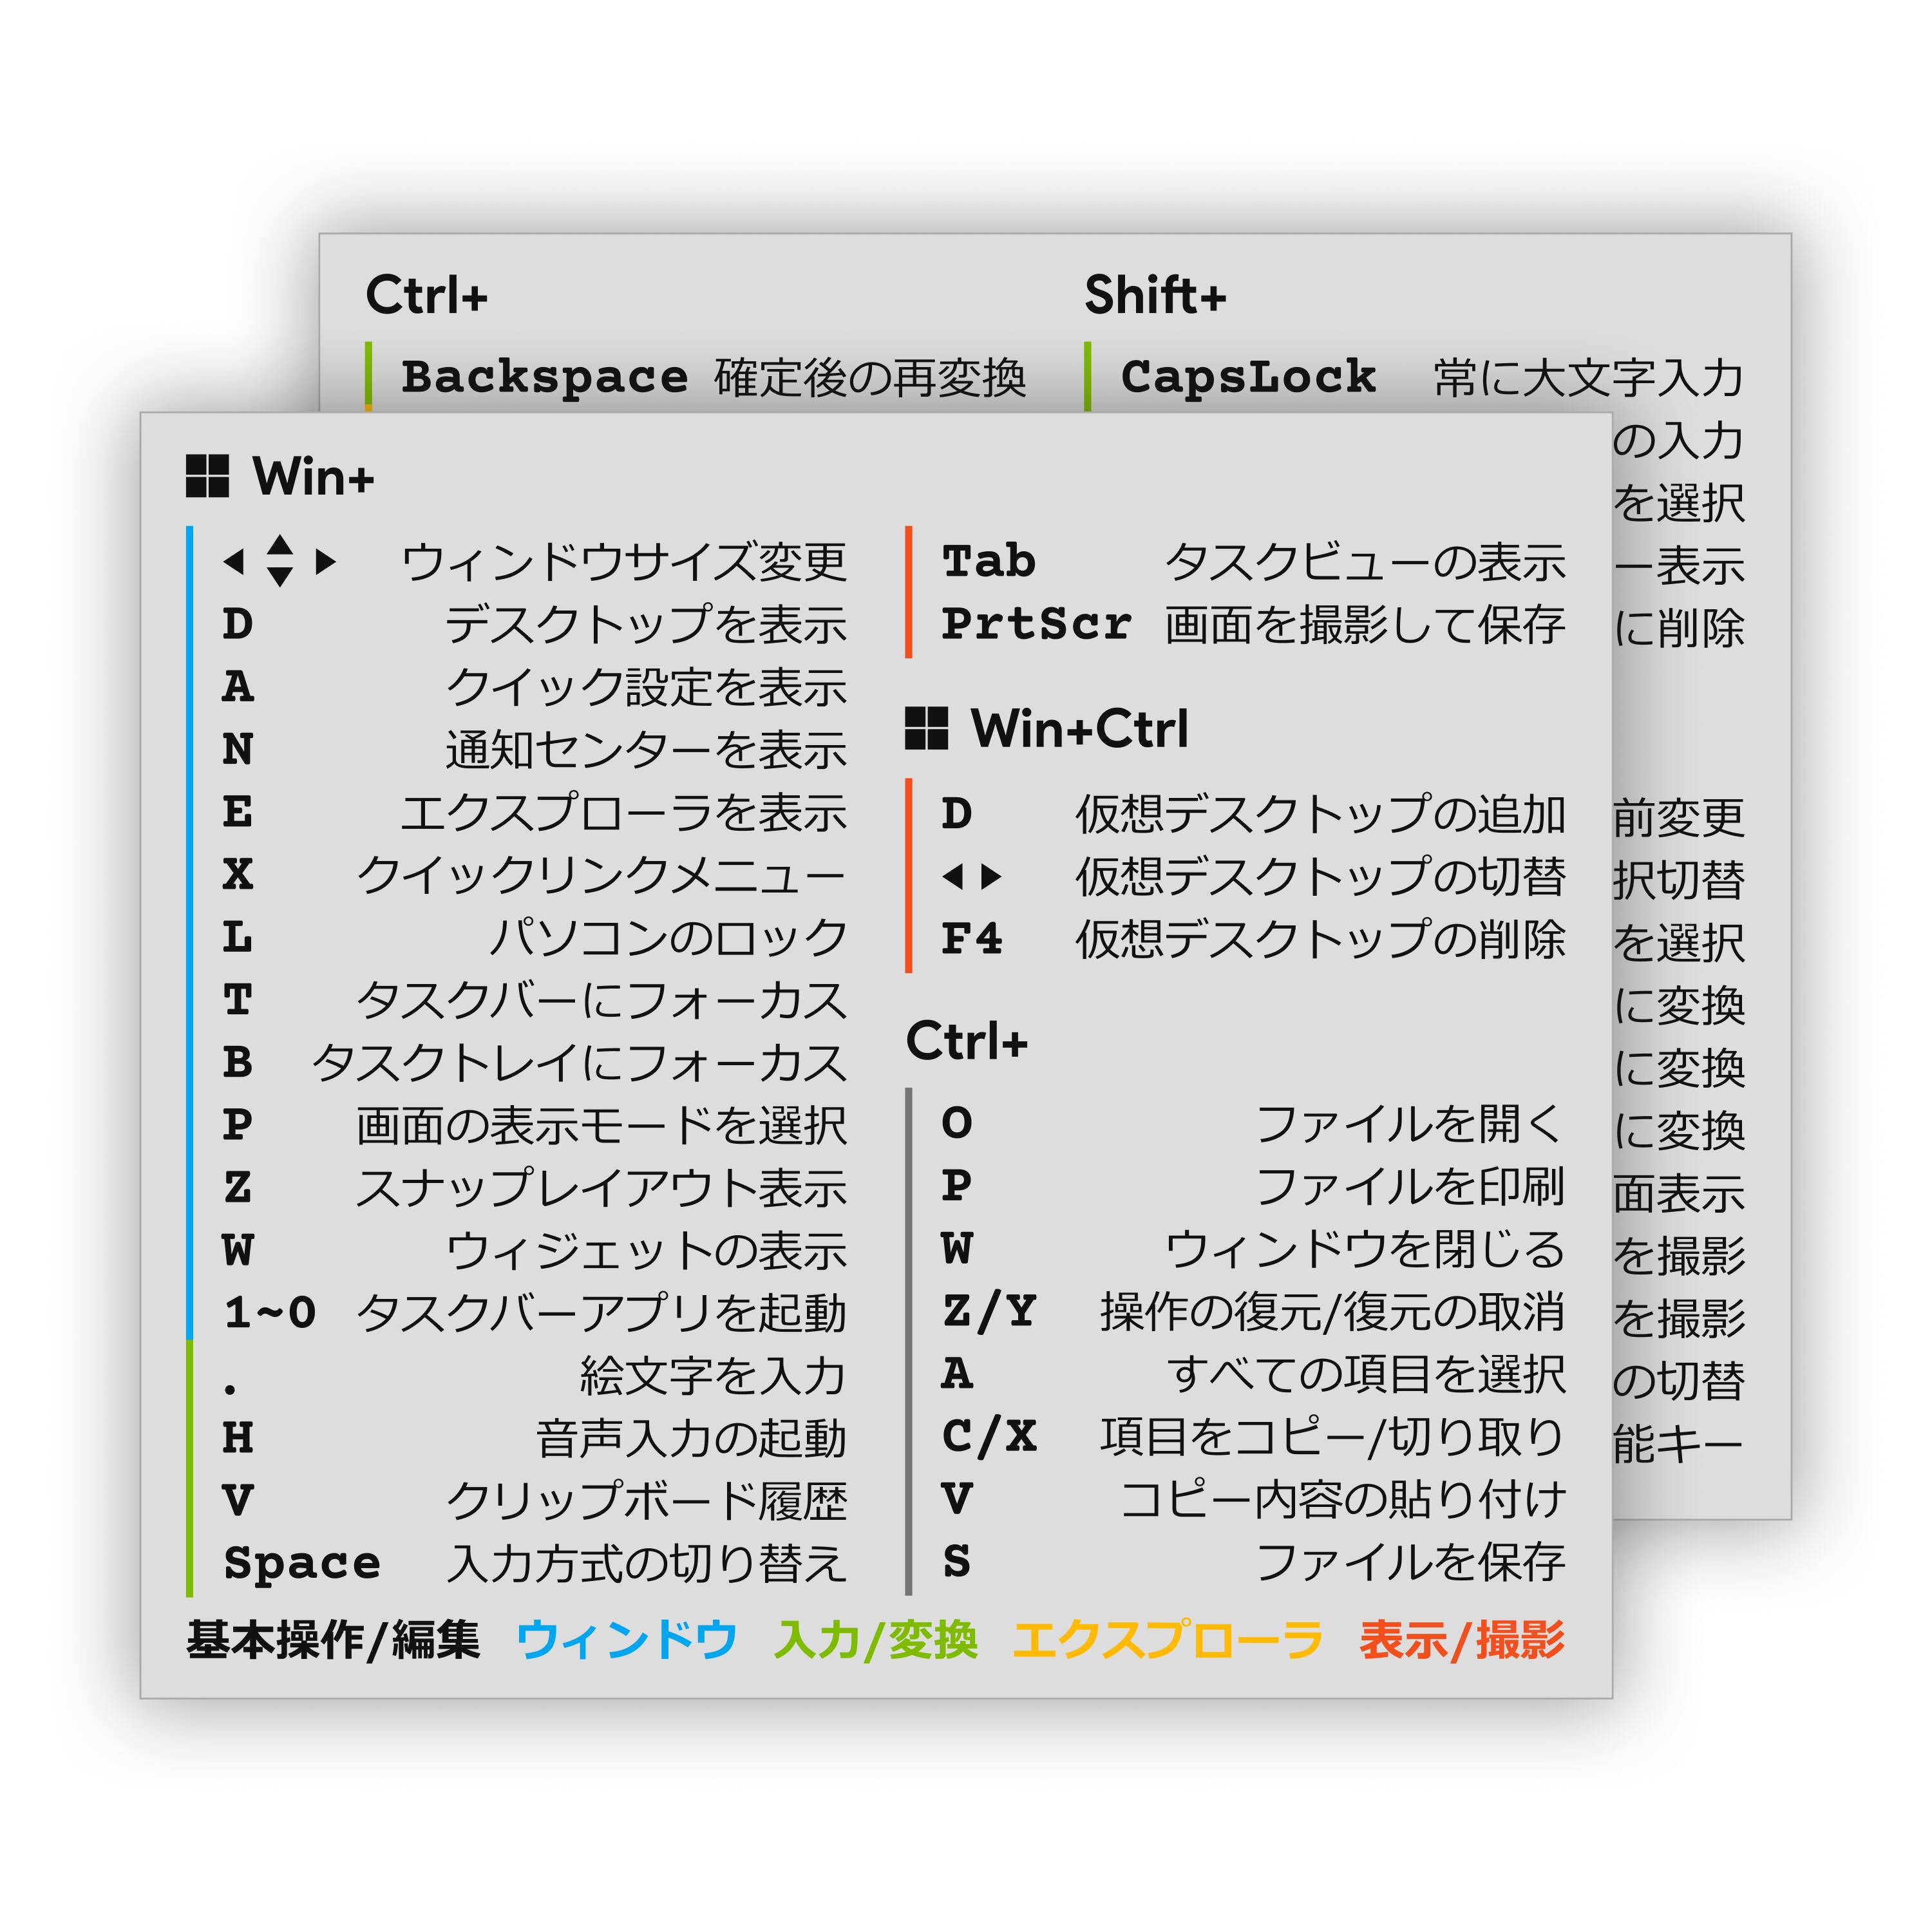Click the PrtScr key label
The height and width of the screenshot is (1932, 1932).
coord(1036,625)
